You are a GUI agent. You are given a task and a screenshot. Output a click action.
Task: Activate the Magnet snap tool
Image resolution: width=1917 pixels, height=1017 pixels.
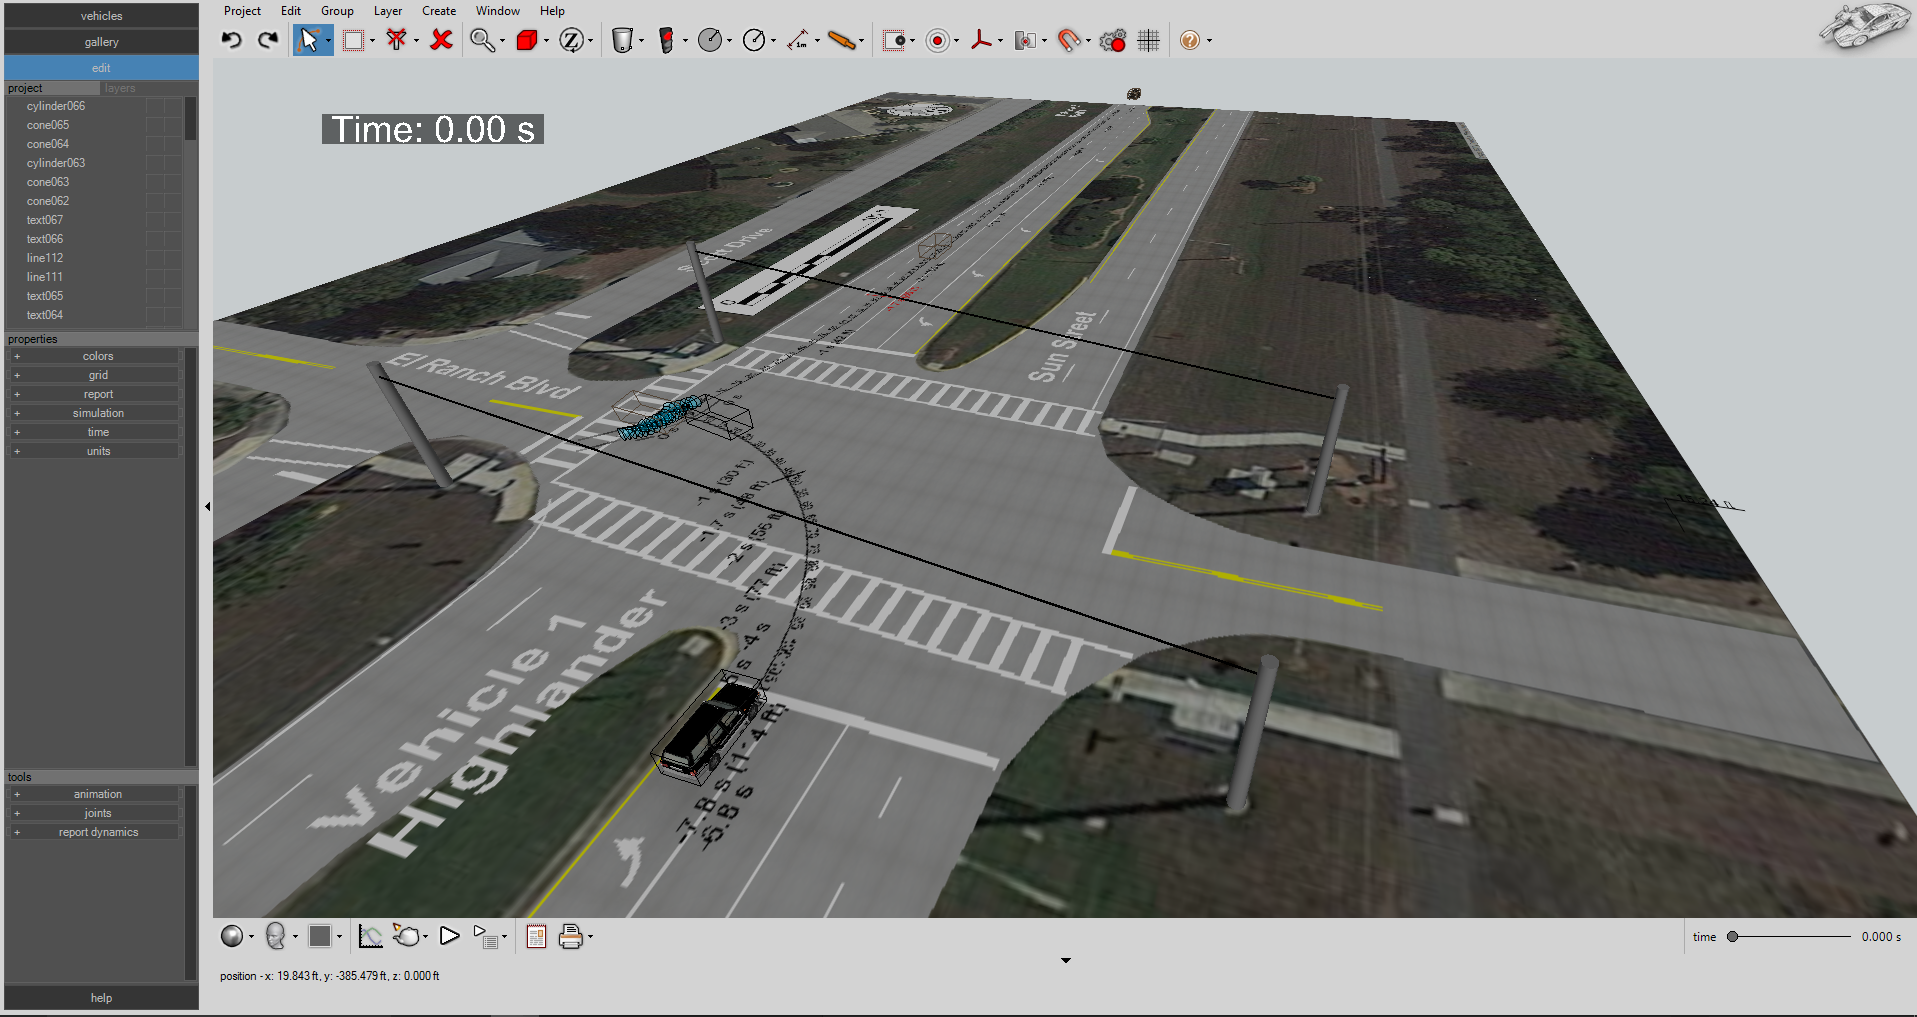[1068, 40]
